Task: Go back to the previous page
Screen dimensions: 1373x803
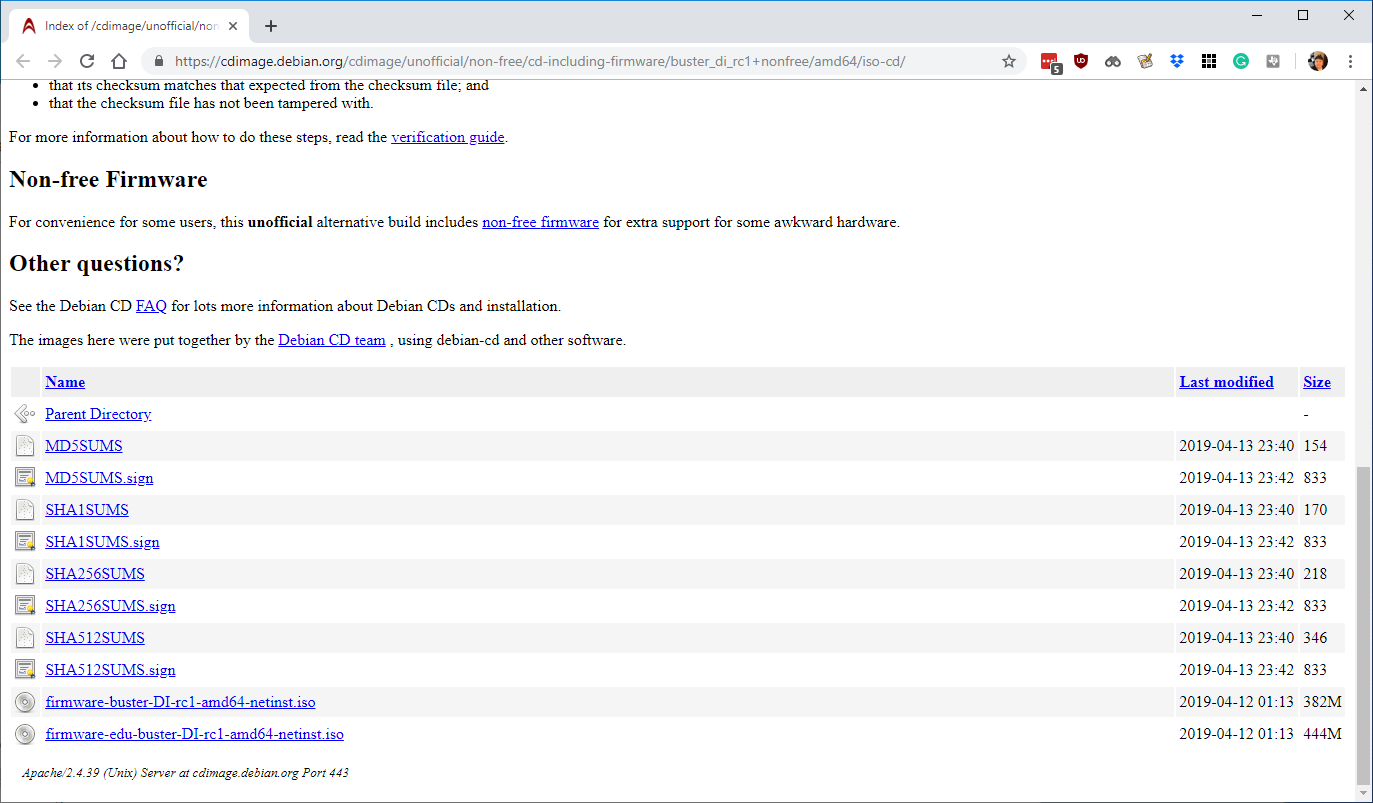Action: (24, 61)
